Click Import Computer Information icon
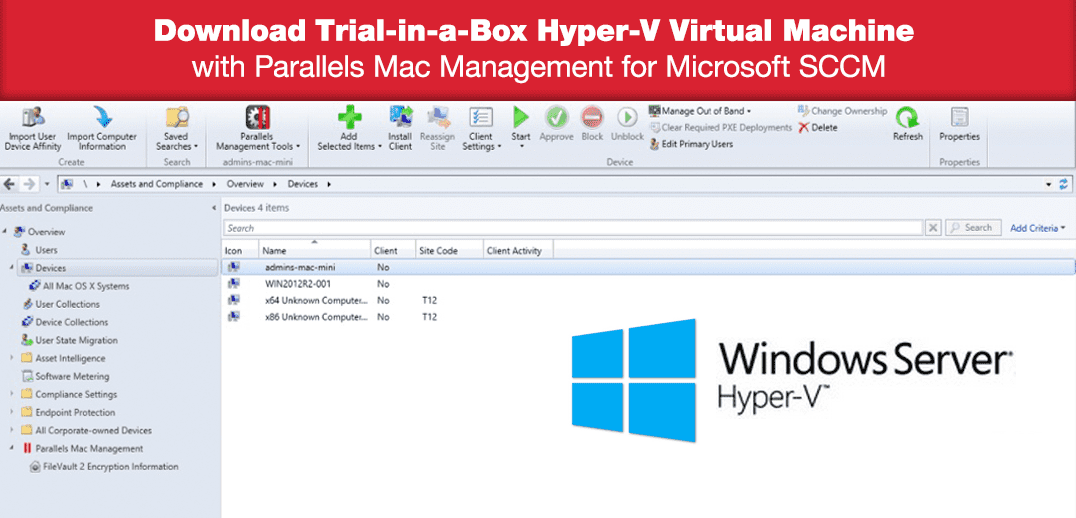1076x518 pixels. coord(102,118)
